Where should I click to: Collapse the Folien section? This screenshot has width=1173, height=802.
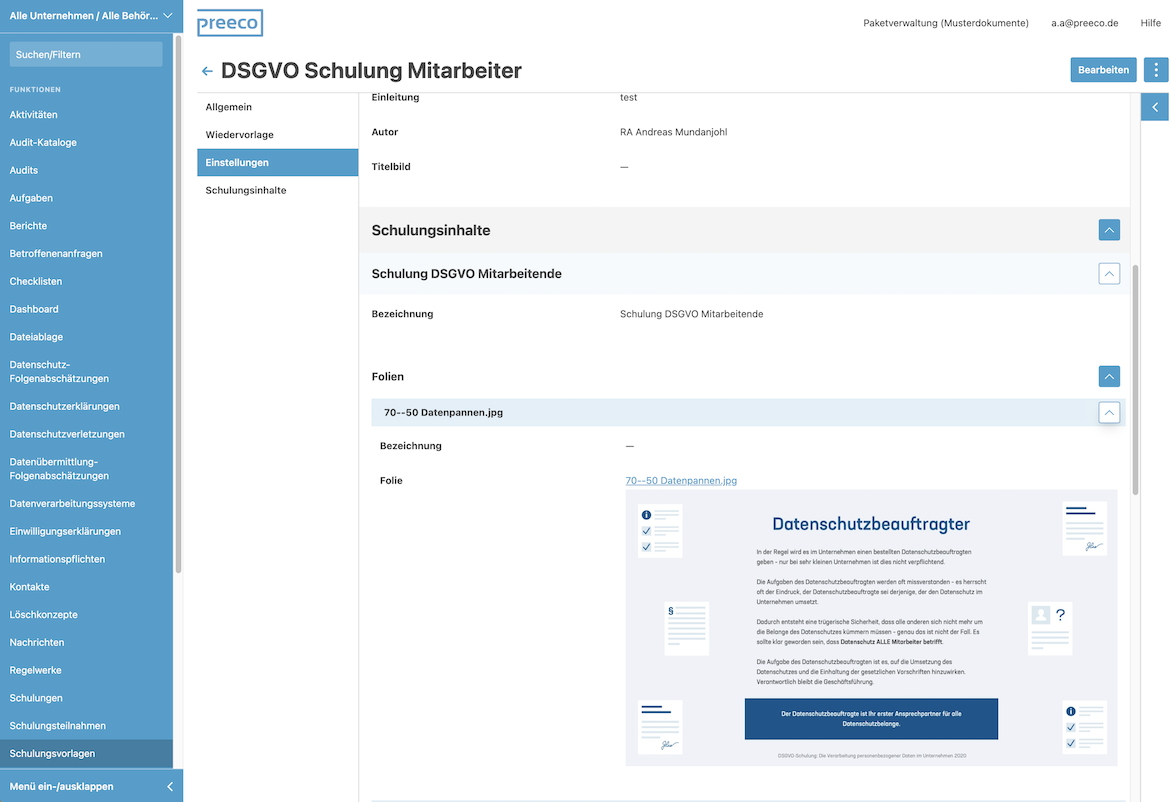coord(1109,376)
